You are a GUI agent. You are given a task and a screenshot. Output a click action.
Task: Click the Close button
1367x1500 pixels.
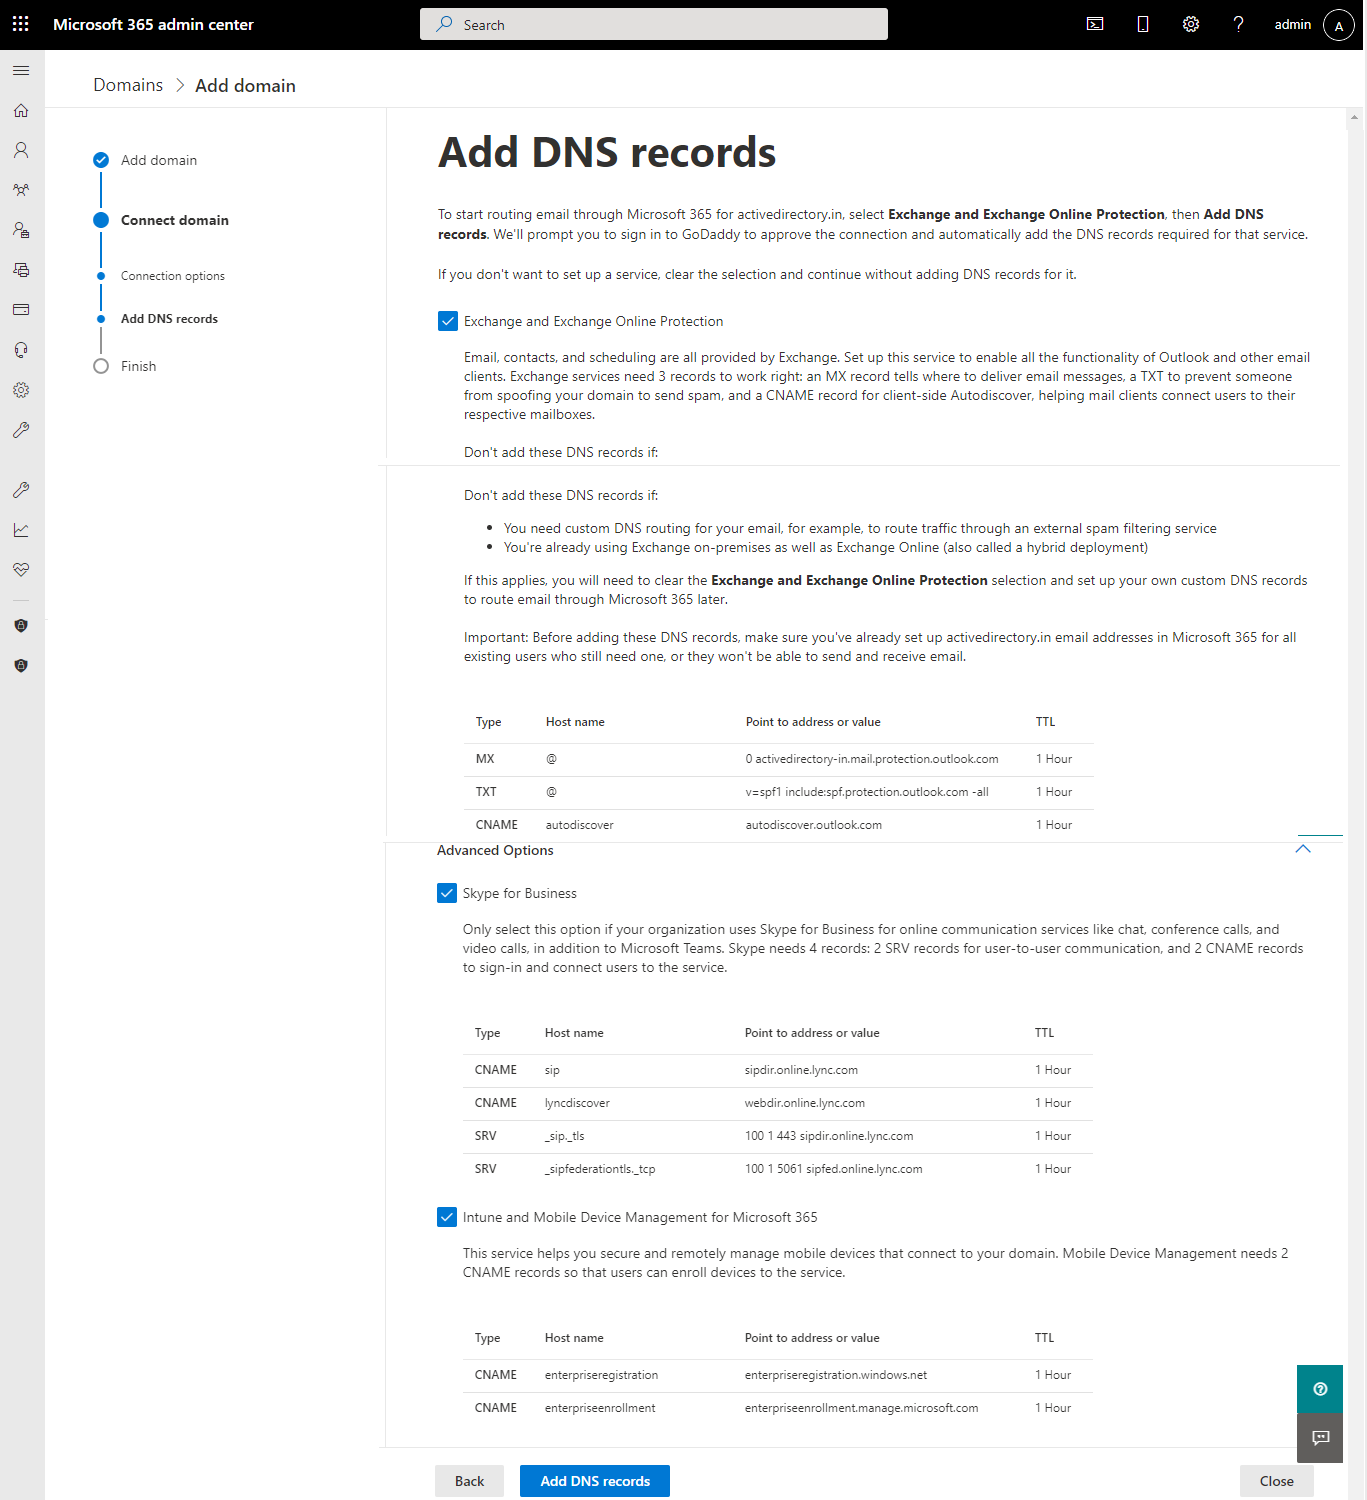tap(1276, 1481)
